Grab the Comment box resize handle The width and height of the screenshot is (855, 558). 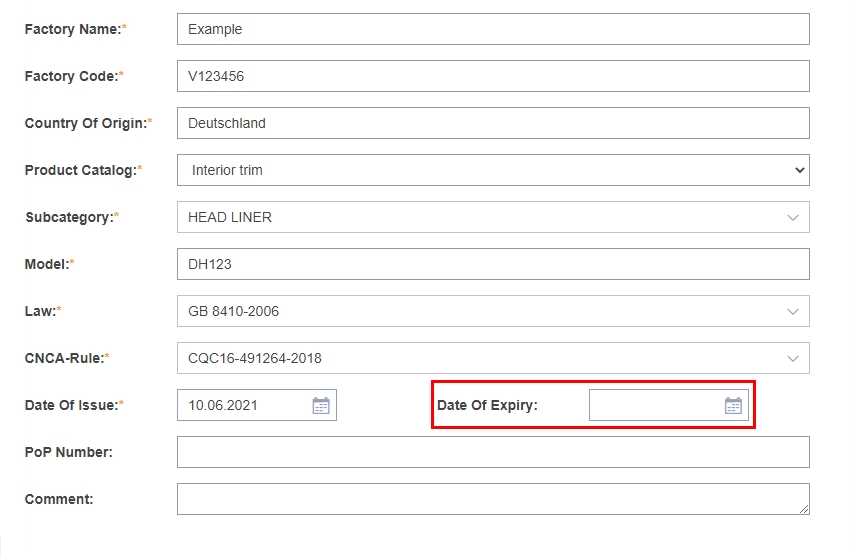[804, 509]
